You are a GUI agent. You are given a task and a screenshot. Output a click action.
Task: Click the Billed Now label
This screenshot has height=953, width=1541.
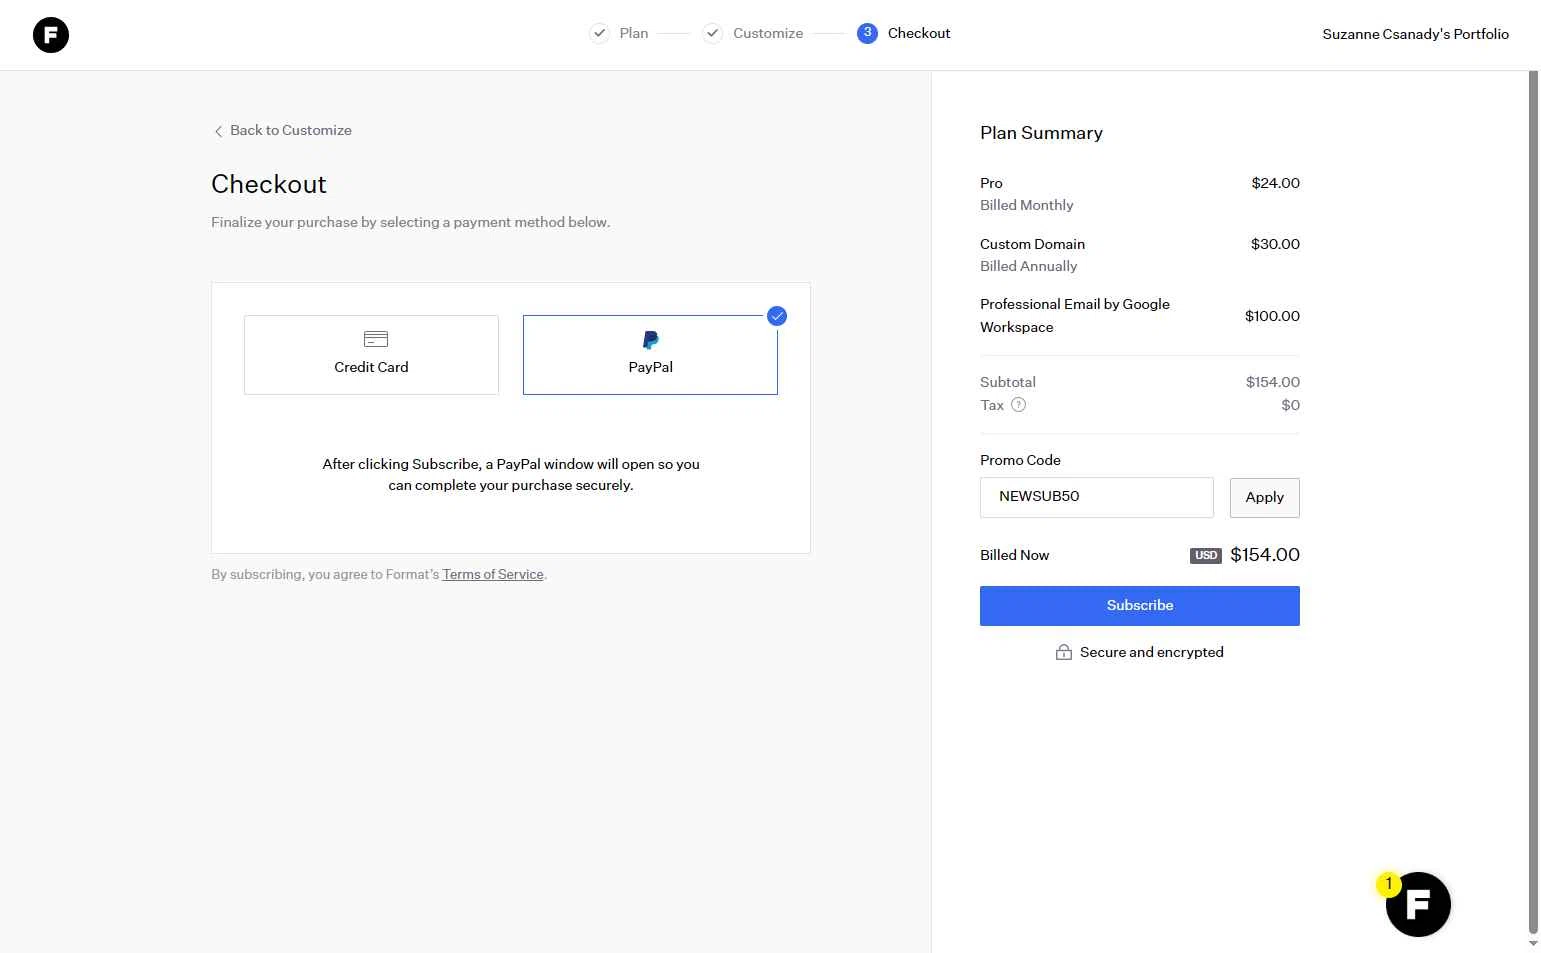click(1014, 555)
